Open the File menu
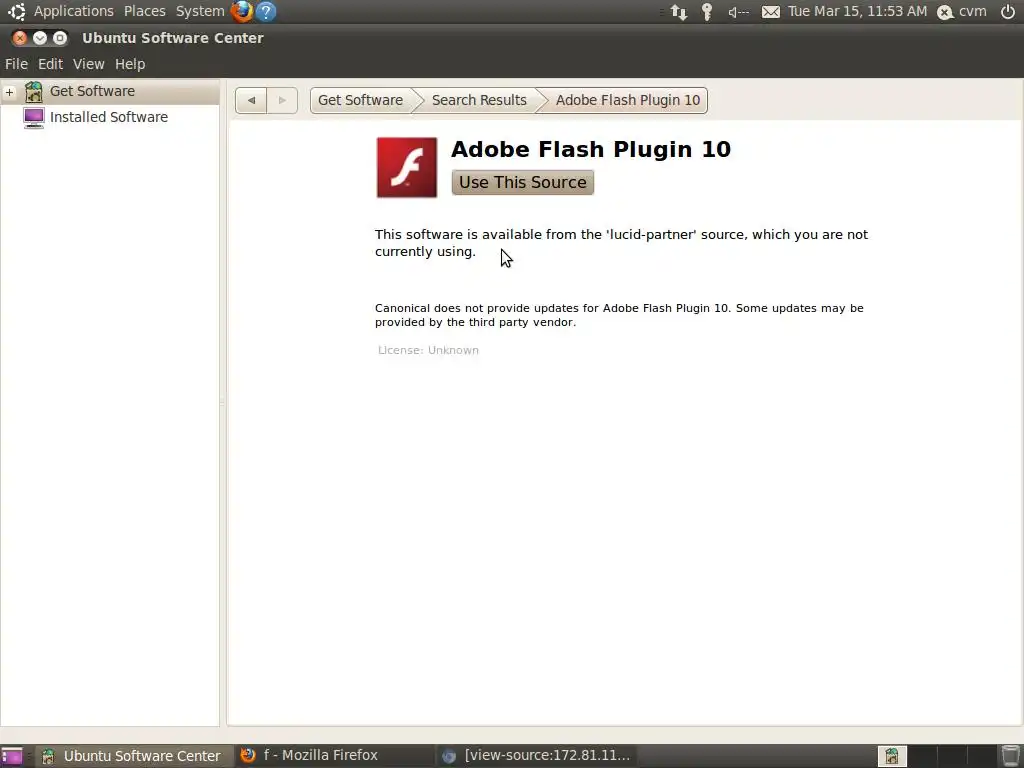The image size is (1024, 768). coord(16,64)
